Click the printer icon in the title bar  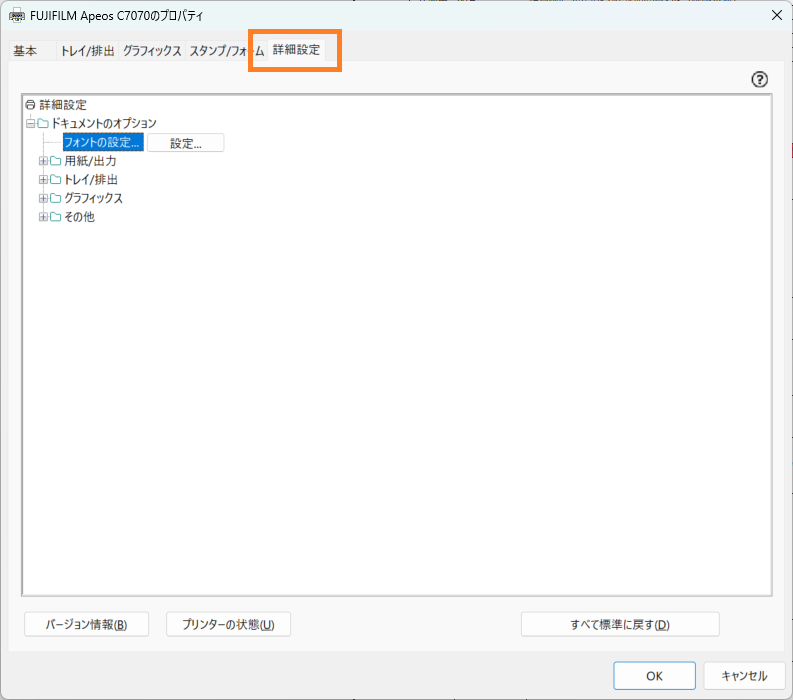(x=16, y=15)
